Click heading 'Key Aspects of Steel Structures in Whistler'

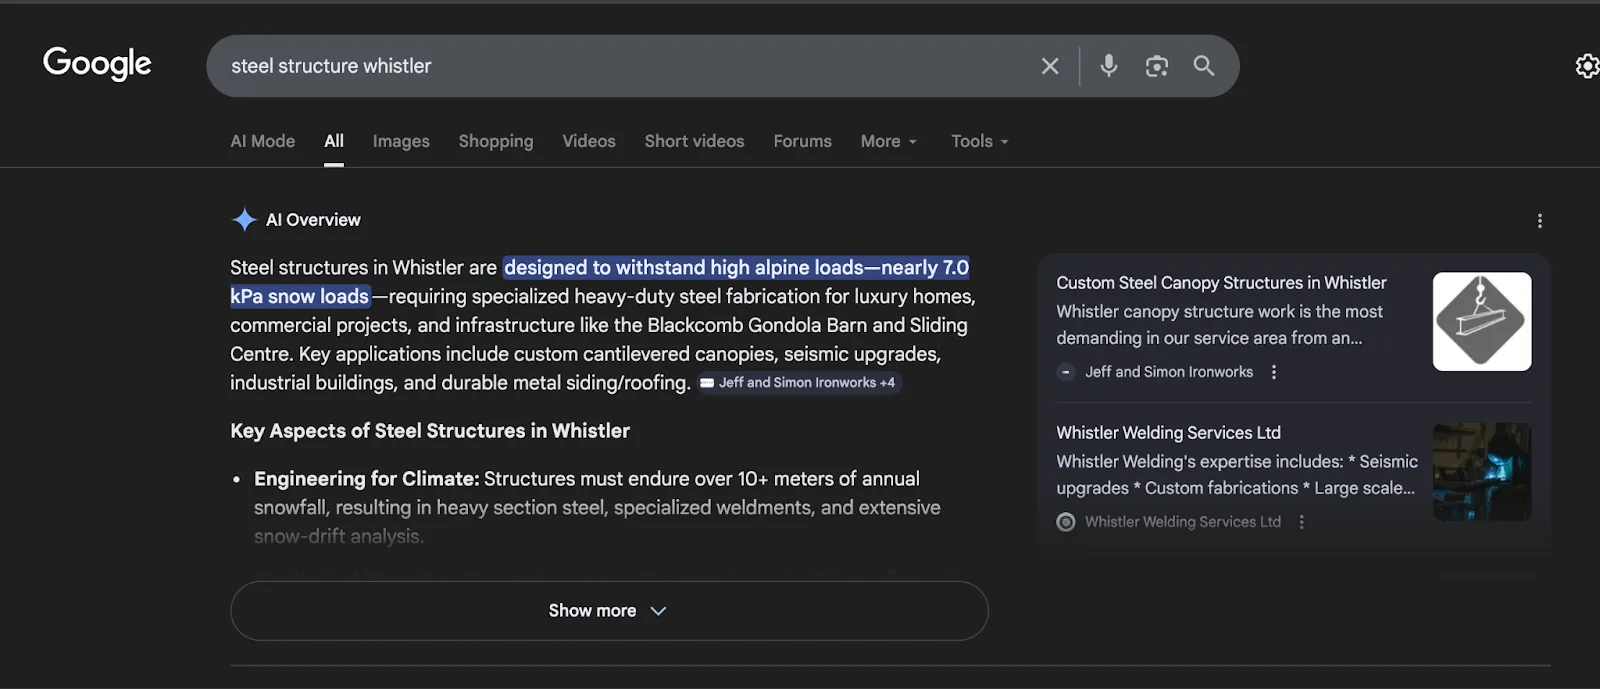tap(430, 431)
